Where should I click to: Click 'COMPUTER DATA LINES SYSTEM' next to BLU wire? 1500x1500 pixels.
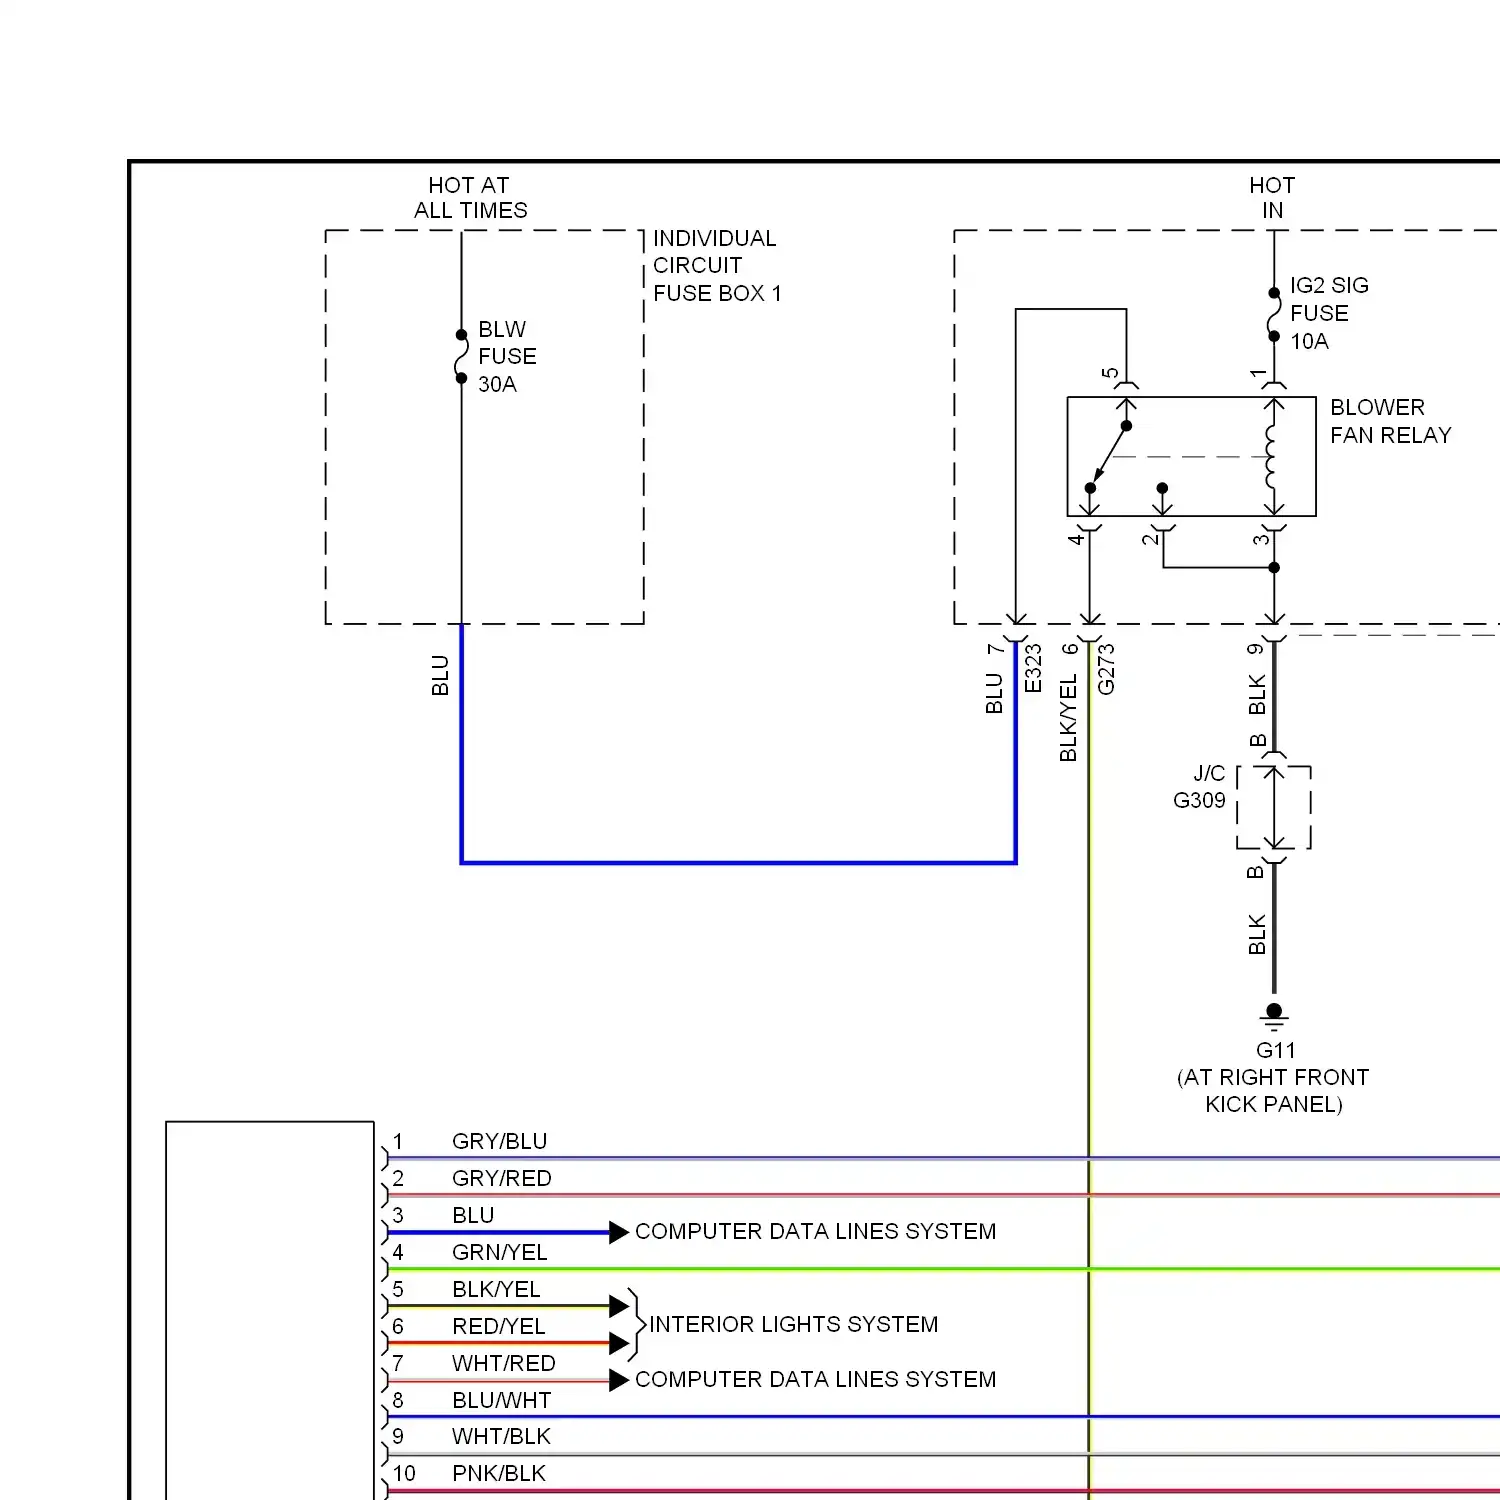point(815,1231)
